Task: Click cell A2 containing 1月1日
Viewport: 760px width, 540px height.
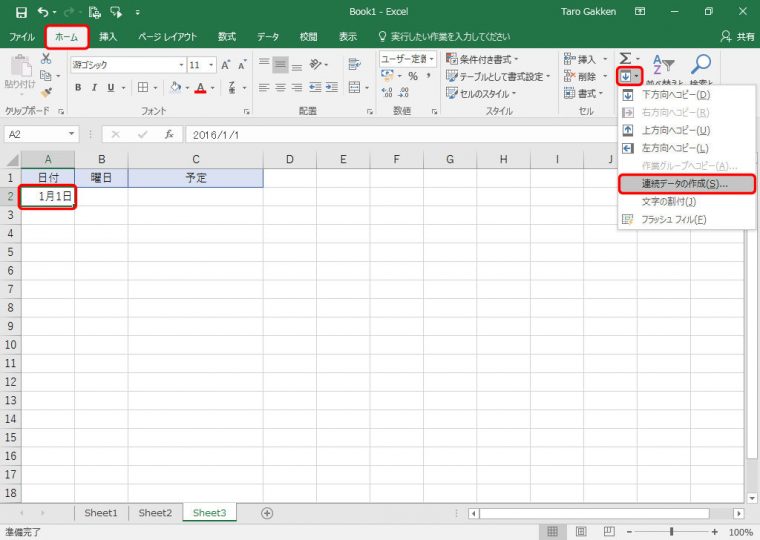Action: point(48,196)
